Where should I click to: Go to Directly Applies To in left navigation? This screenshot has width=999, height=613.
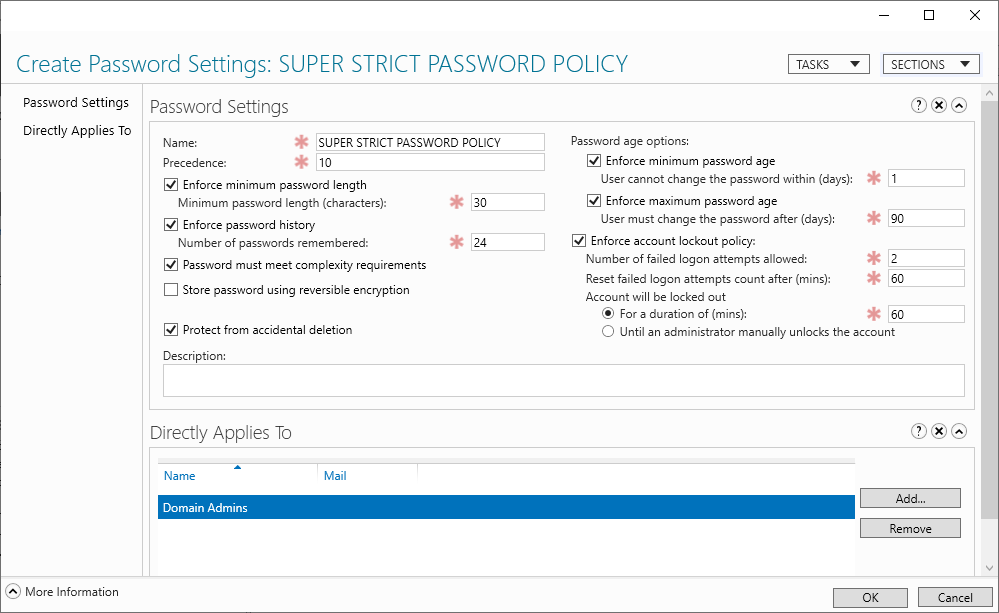click(x=77, y=131)
